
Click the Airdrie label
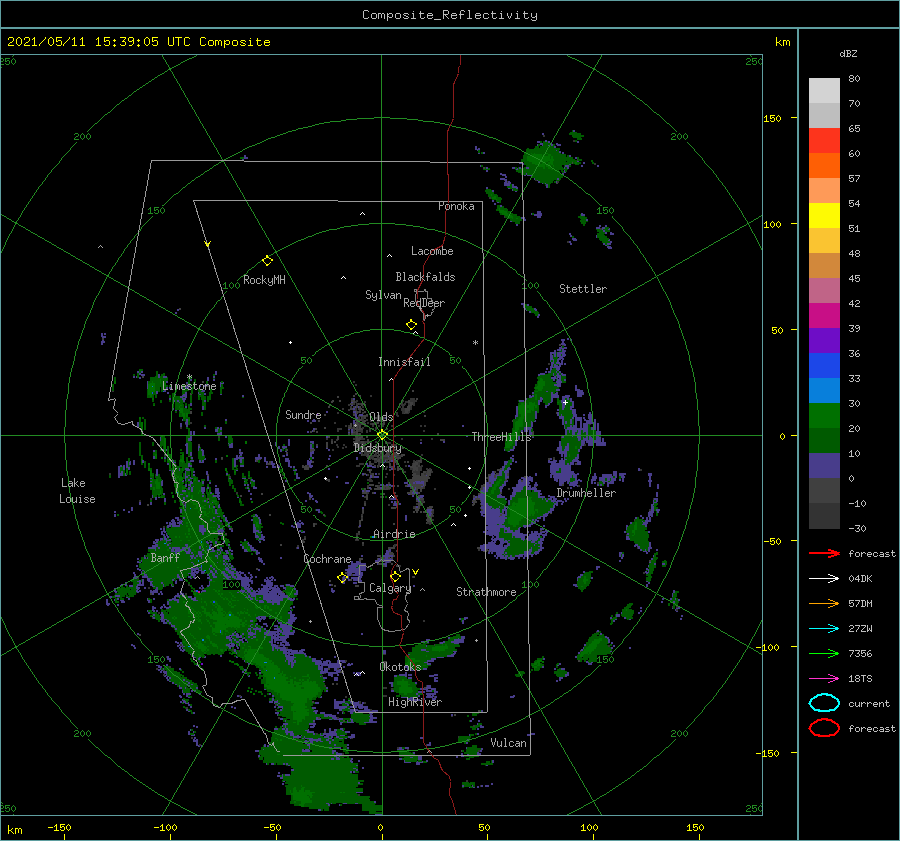[394, 534]
